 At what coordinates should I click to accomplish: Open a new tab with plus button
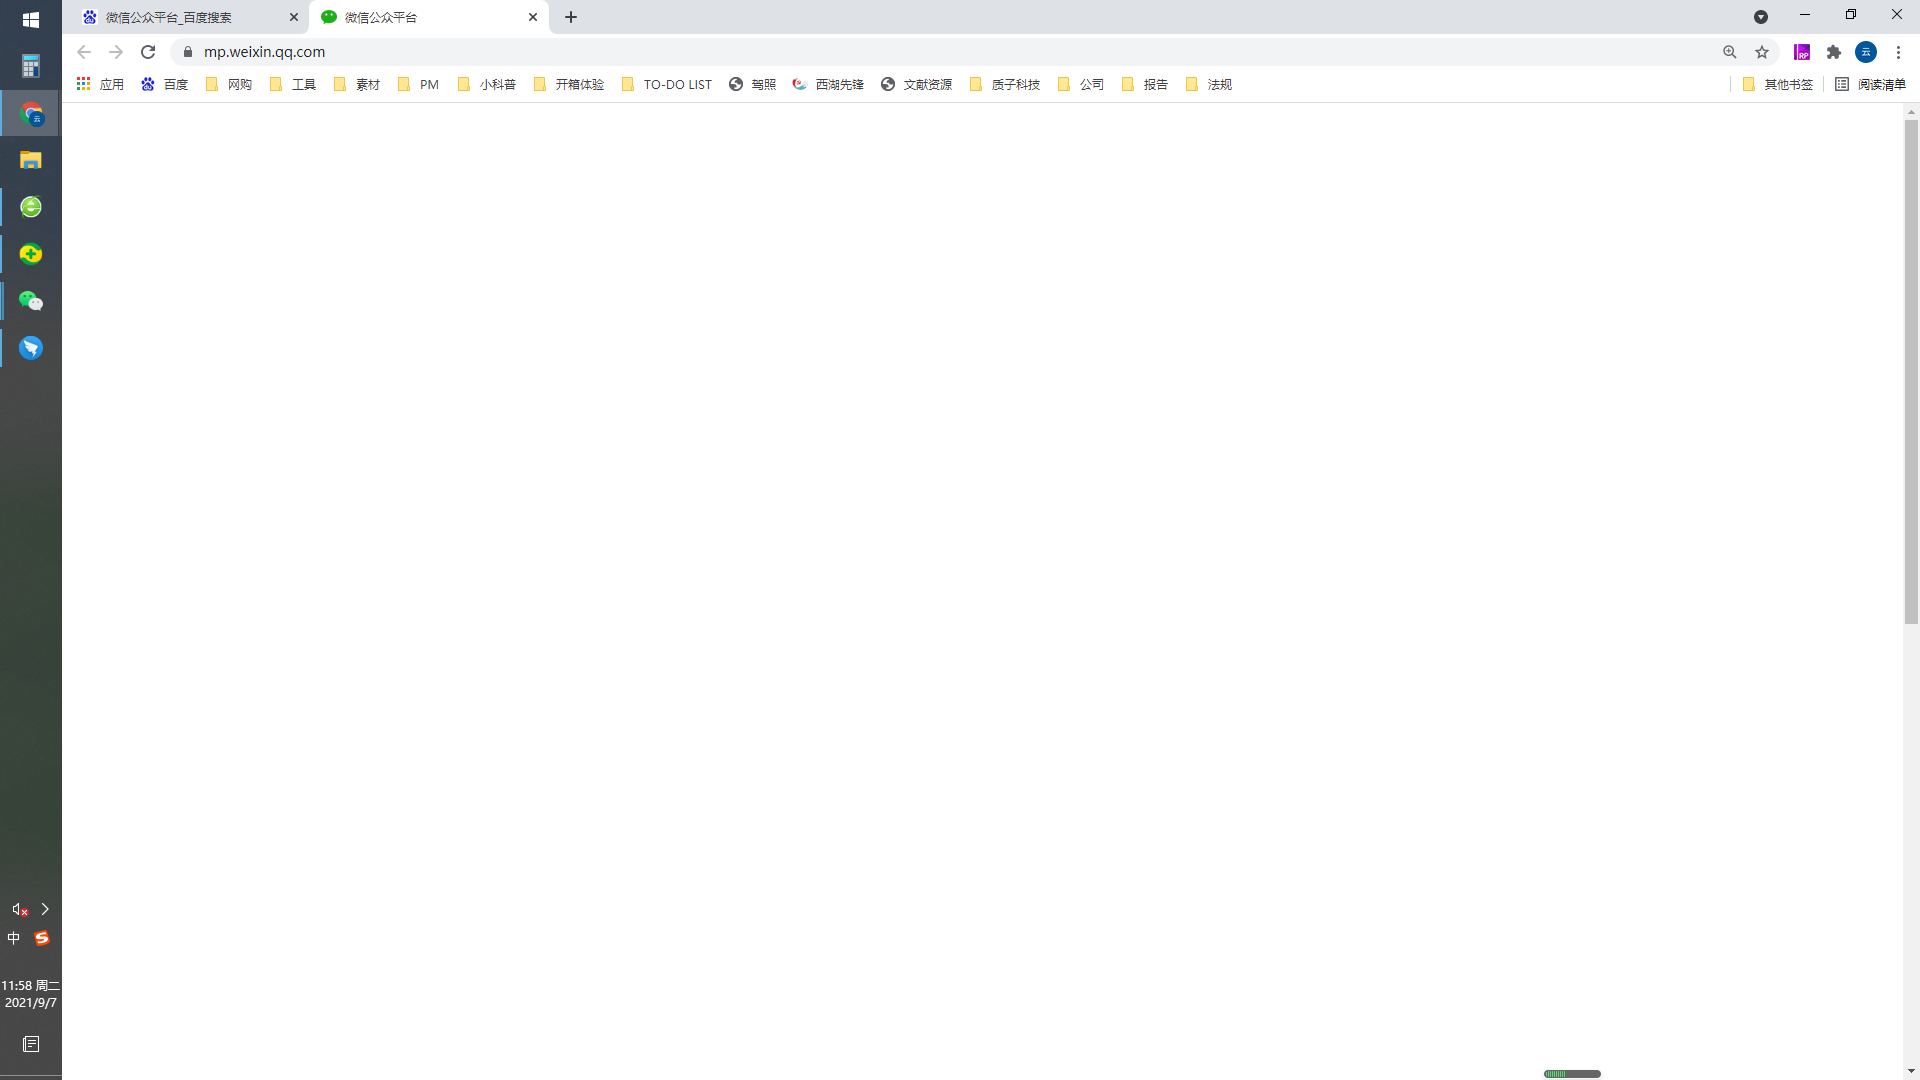coord(571,17)
